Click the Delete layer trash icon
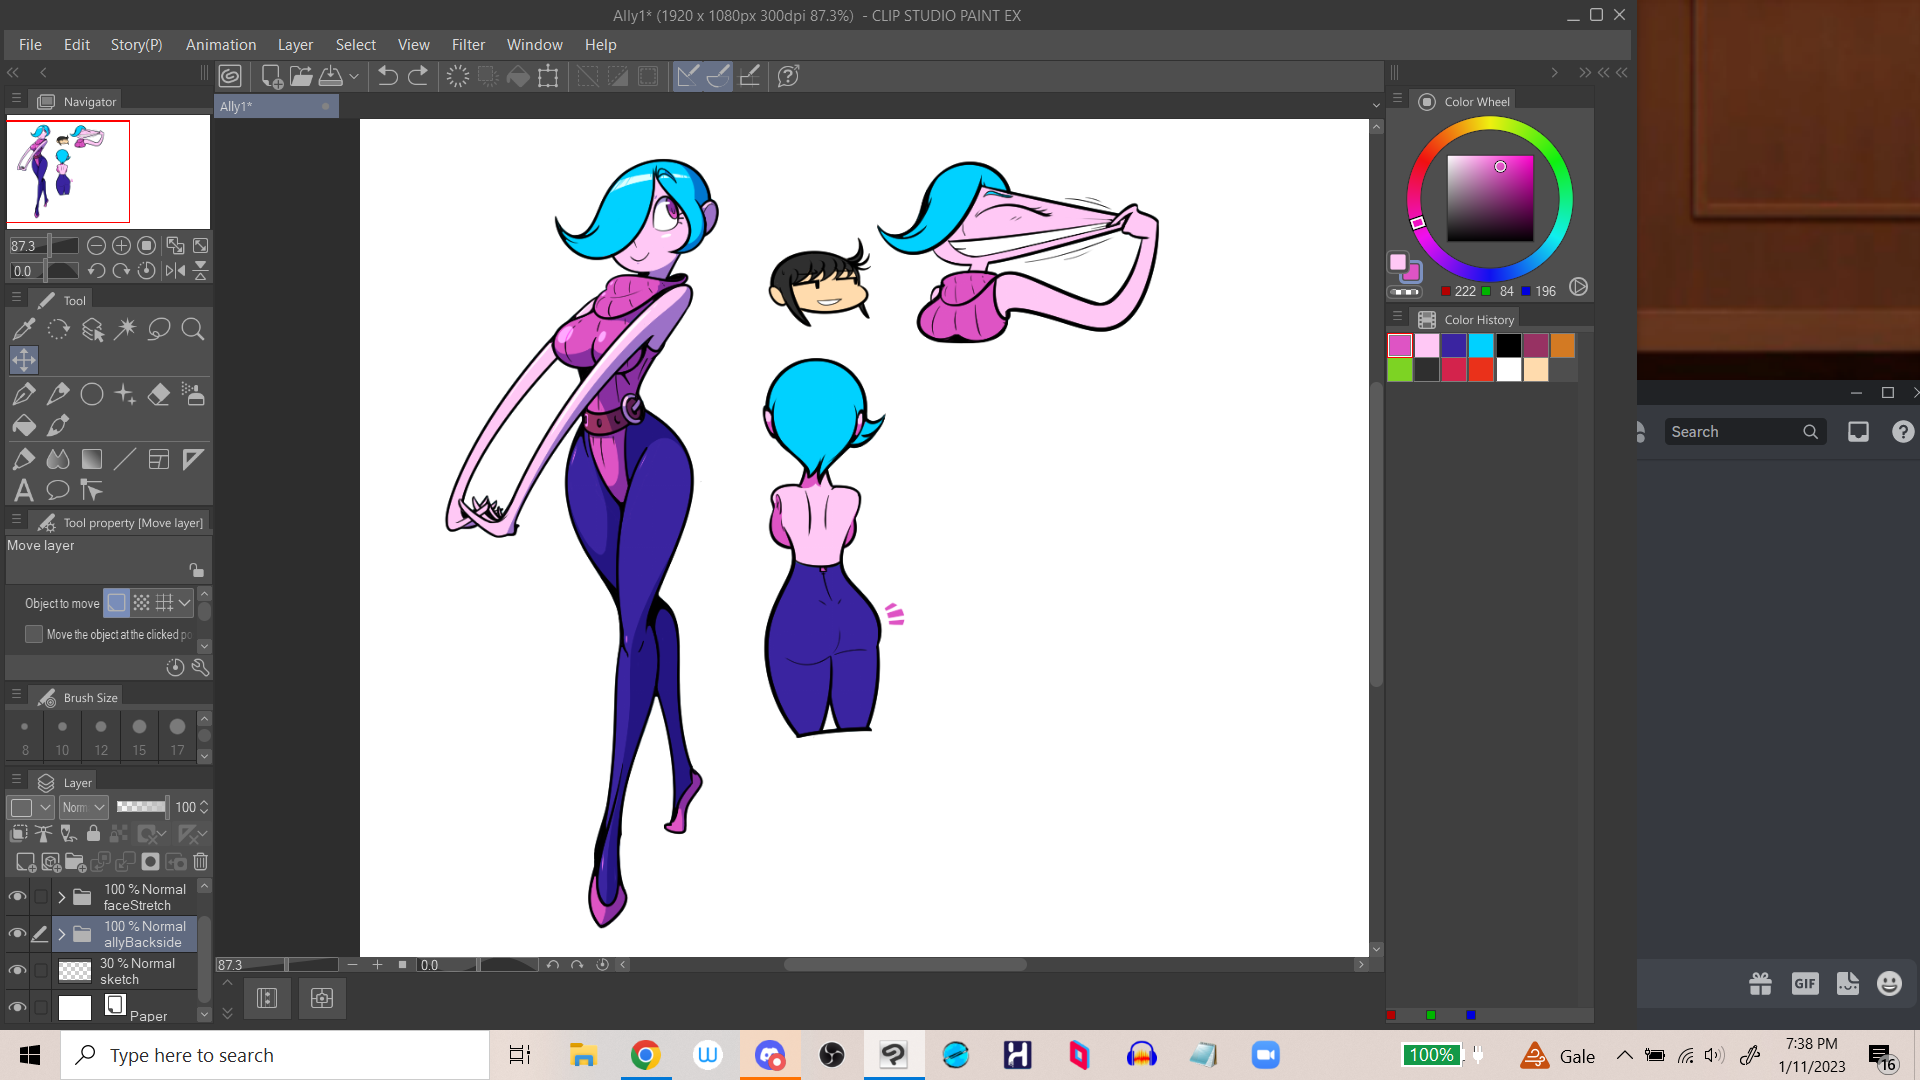The width and height of the screenshot is (1920, 1080). coord(200,861)
